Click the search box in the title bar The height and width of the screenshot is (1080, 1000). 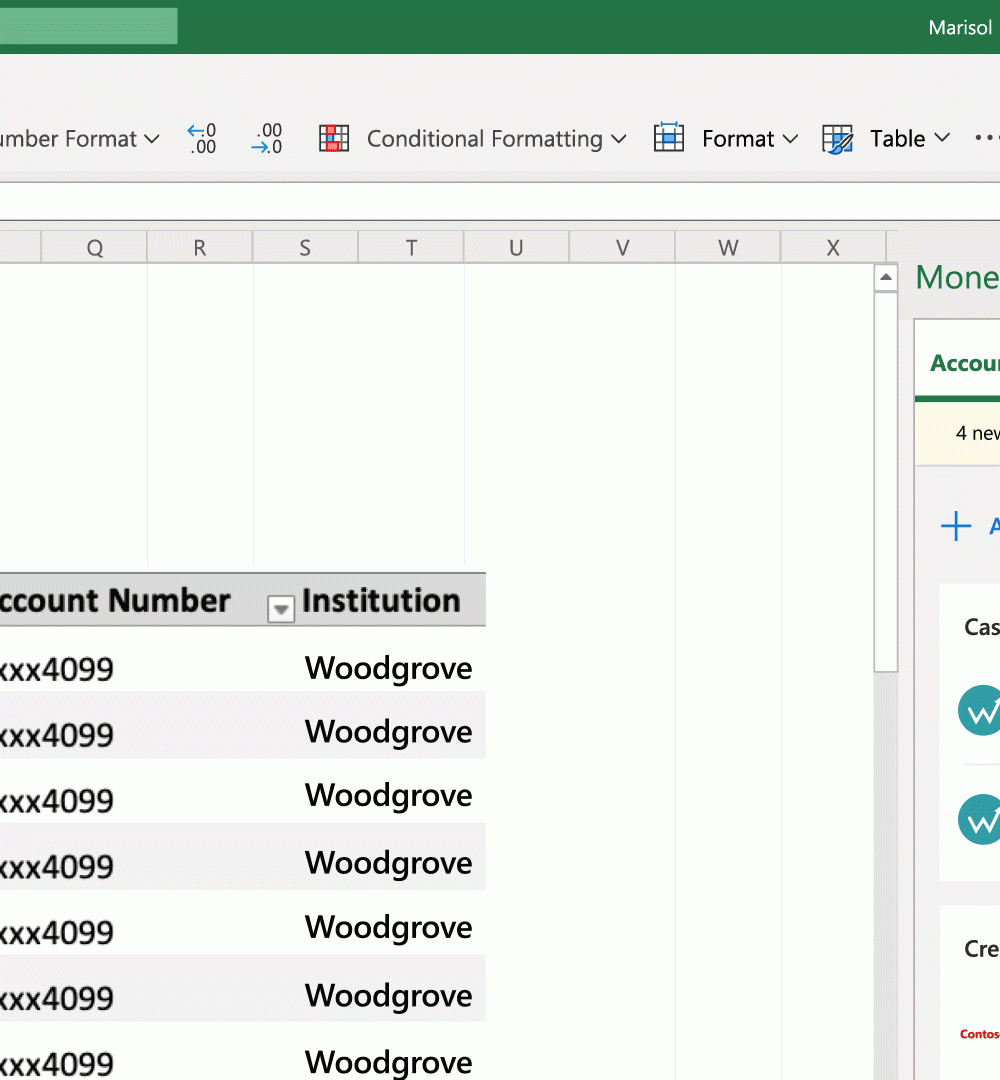pyautogui.click(x=88, y=26)
